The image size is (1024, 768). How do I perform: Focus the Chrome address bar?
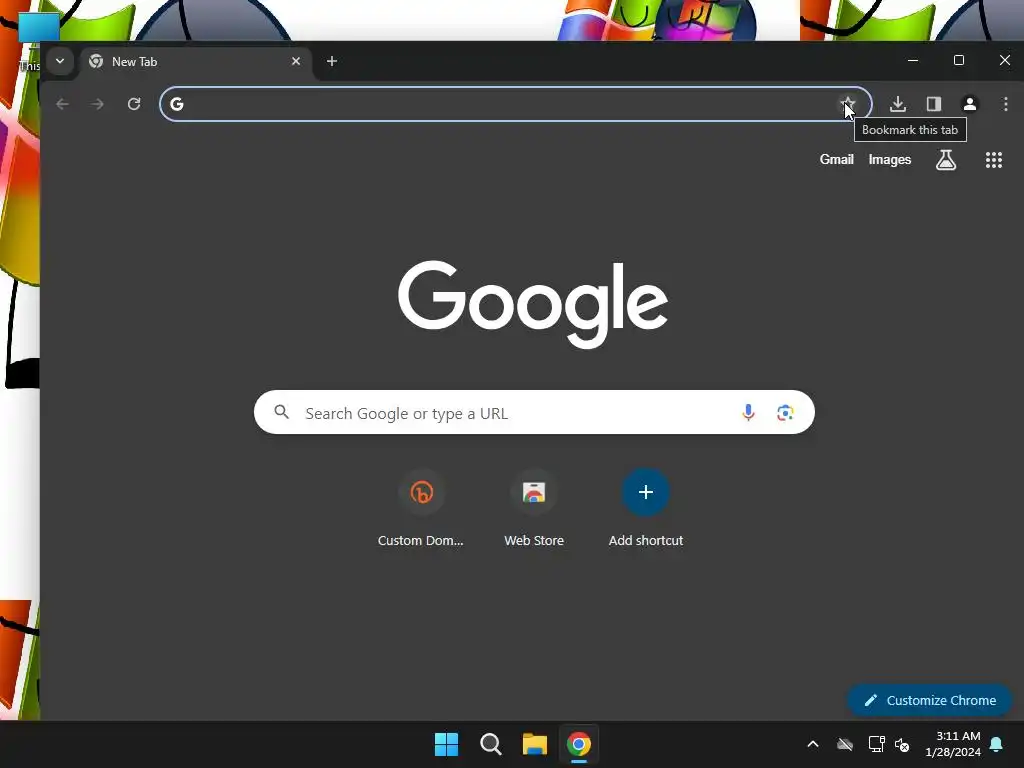pyautogui.click(x=516, y=104)
